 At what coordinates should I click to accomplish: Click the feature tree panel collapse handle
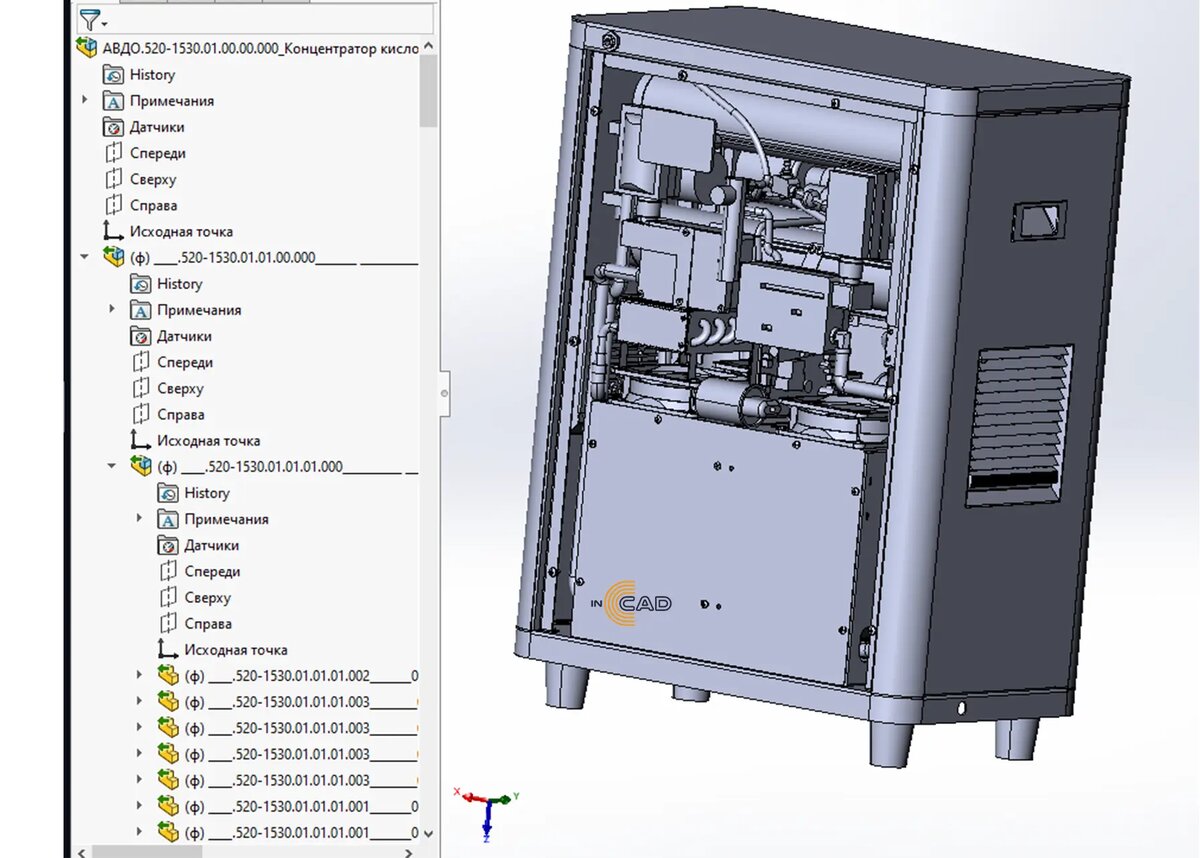pos(445,393)
